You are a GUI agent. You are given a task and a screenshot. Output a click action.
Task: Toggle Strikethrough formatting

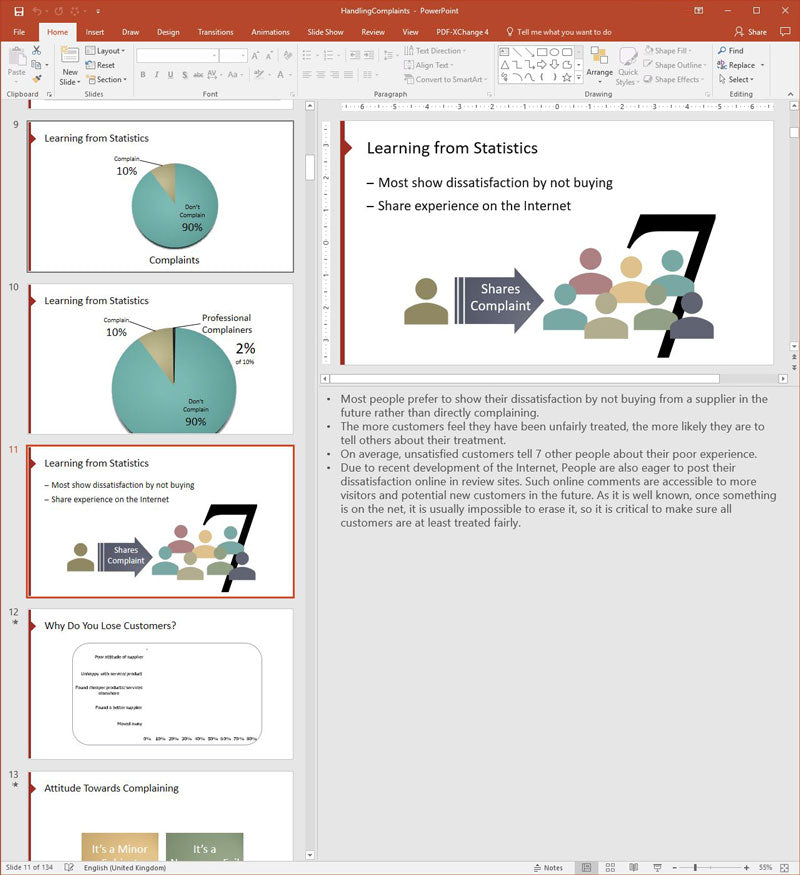click(198, 74)
